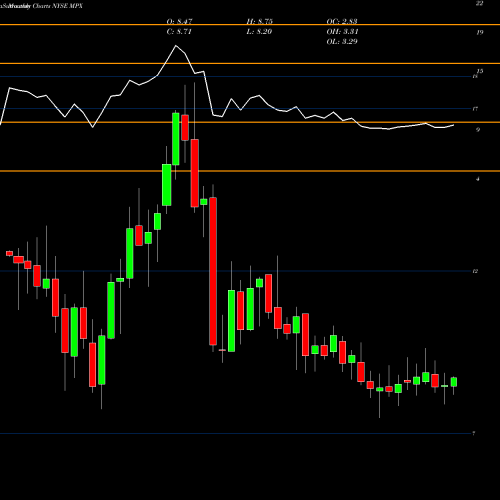This screenshot has height=500, width=500.
Task: Click the '4' axis label
Action: click(x=478, y=179)
